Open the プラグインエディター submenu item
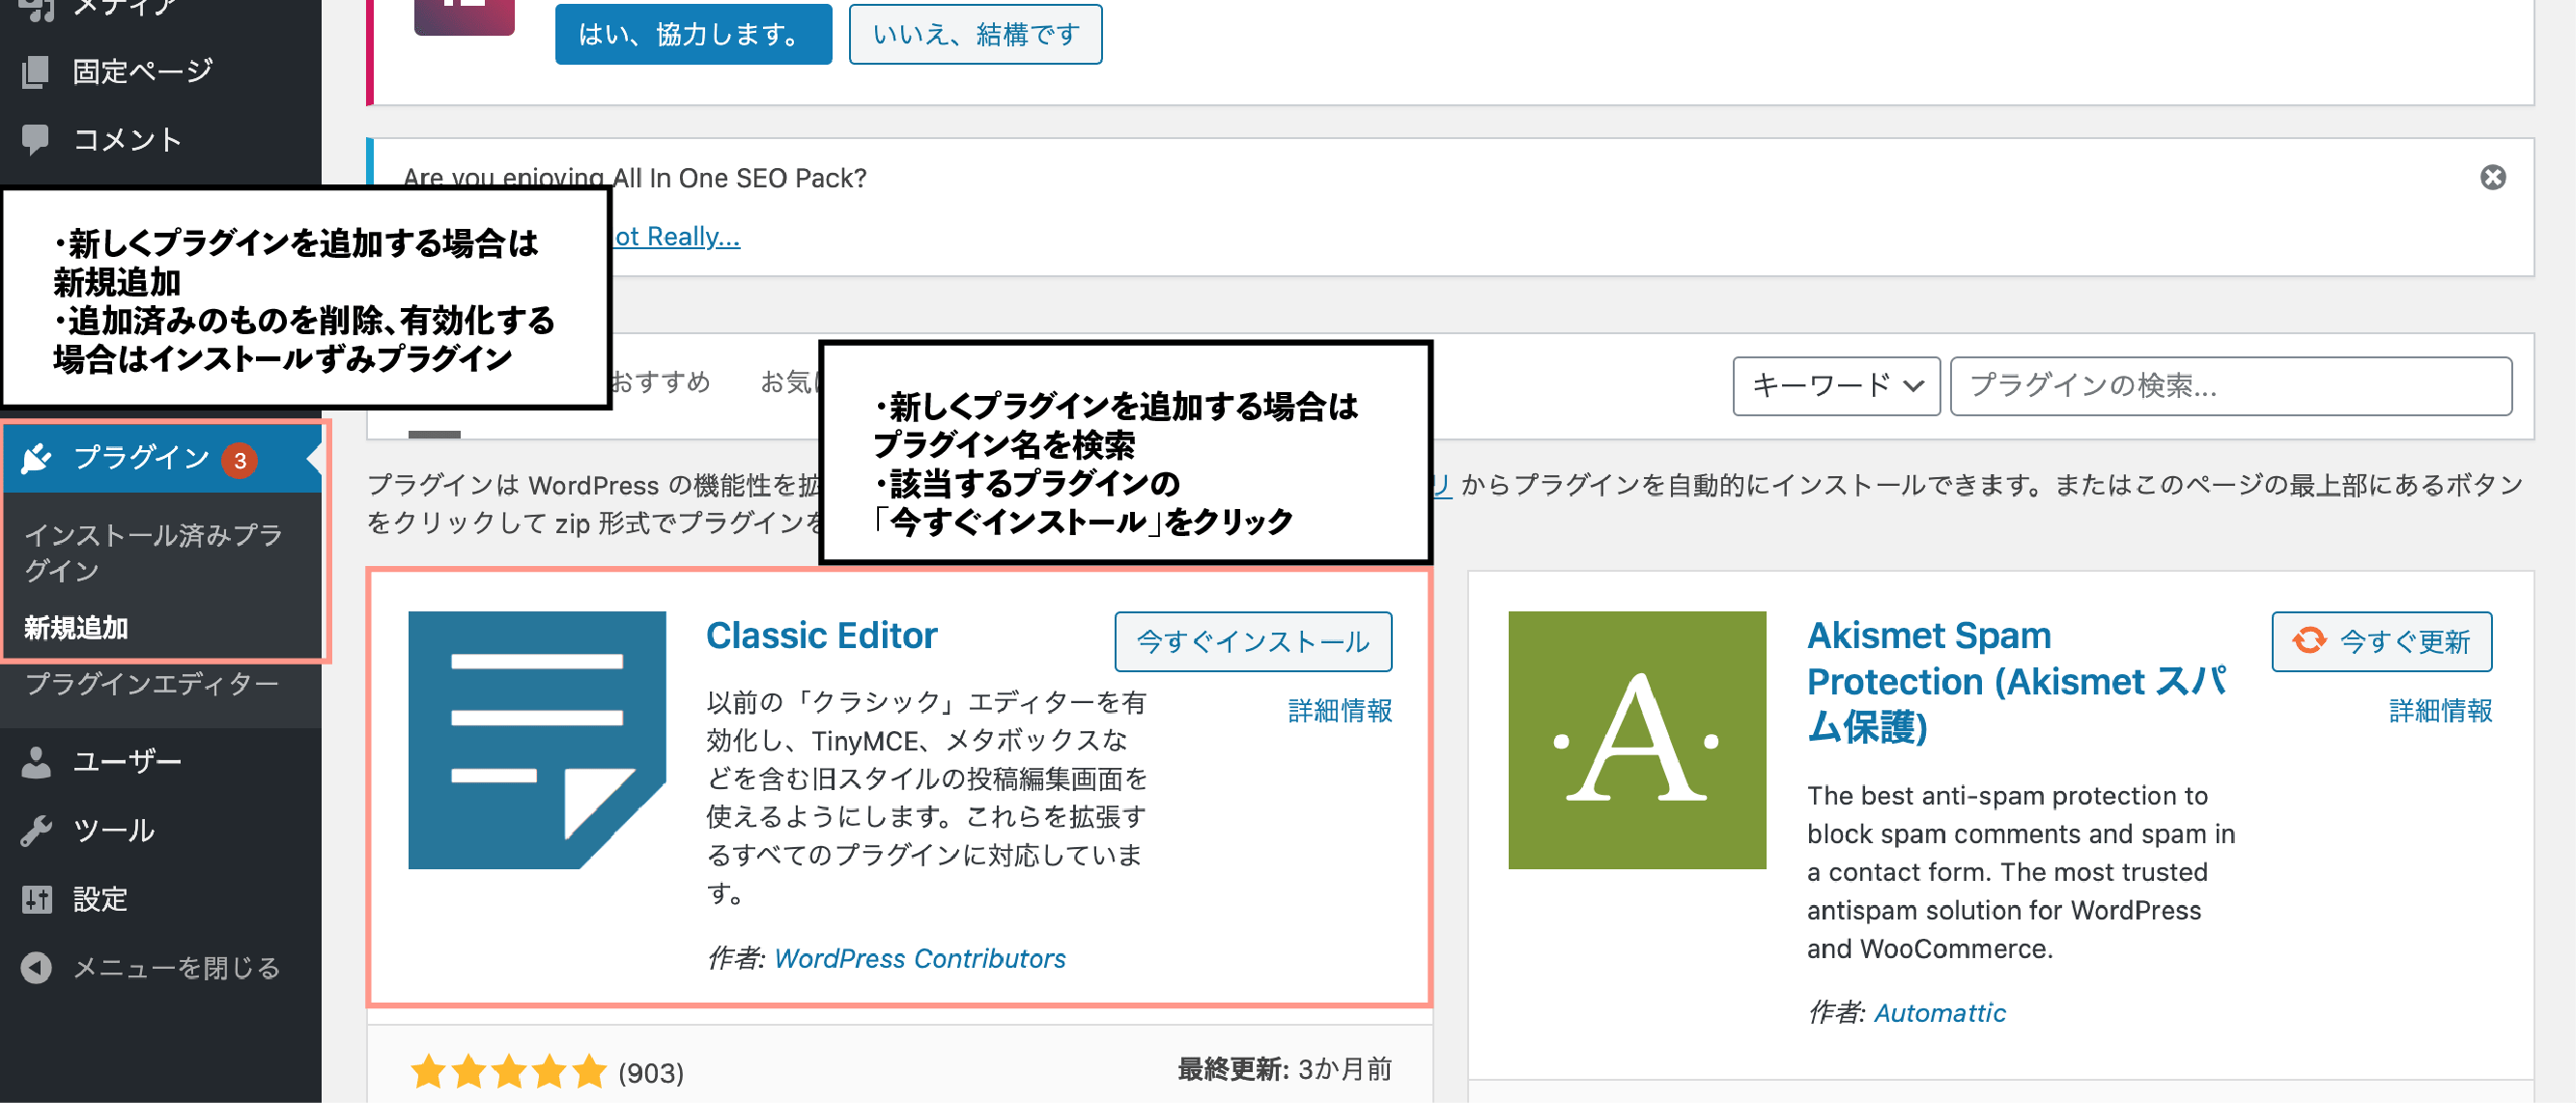The width and height of the screenshot is (2576, 1103). (151, 685)
